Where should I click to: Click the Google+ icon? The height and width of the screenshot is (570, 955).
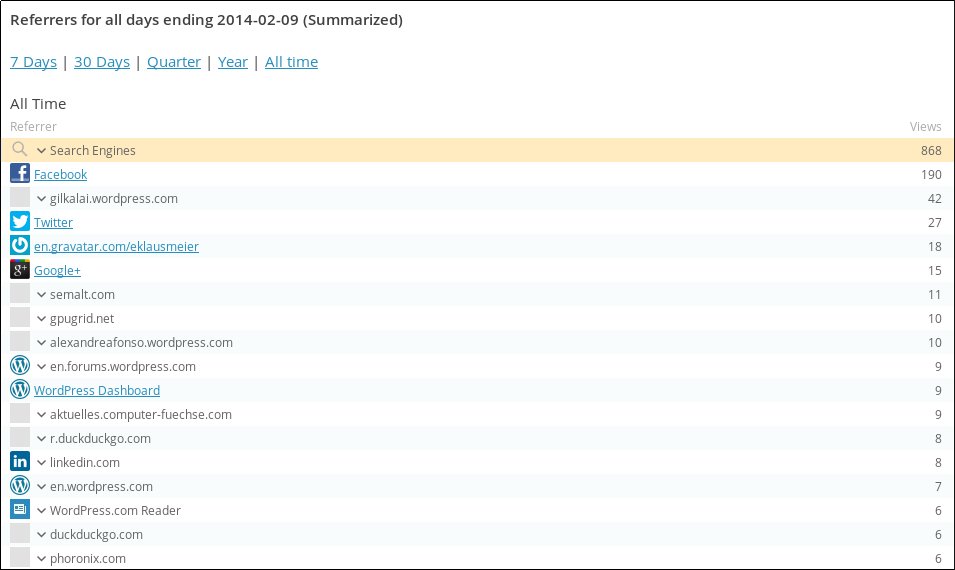(20, 270)
